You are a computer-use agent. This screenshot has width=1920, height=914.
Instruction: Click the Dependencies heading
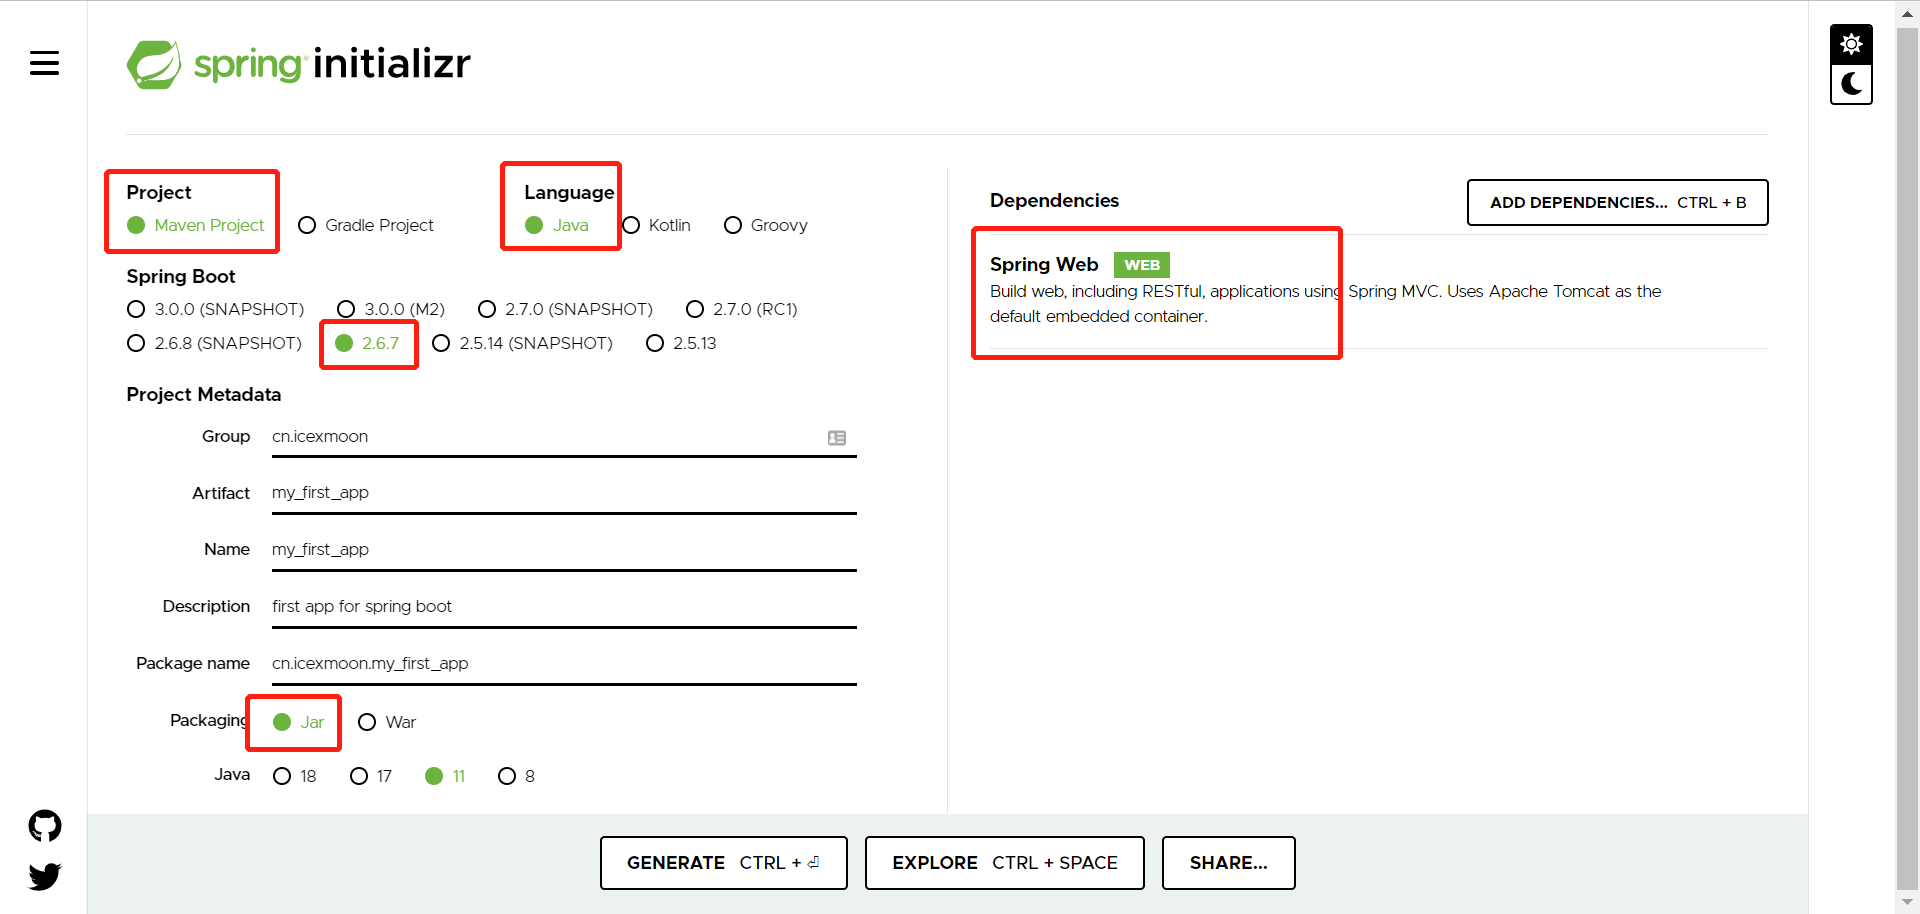click(1054, 201)
